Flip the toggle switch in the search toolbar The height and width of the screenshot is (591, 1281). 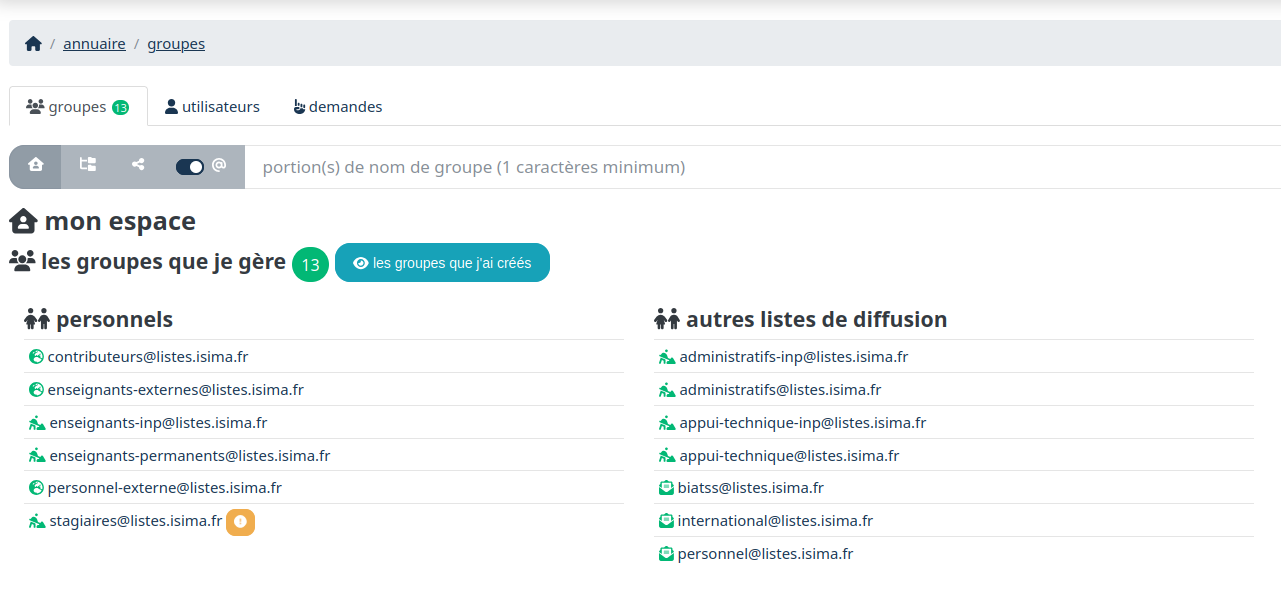point(189,166)
